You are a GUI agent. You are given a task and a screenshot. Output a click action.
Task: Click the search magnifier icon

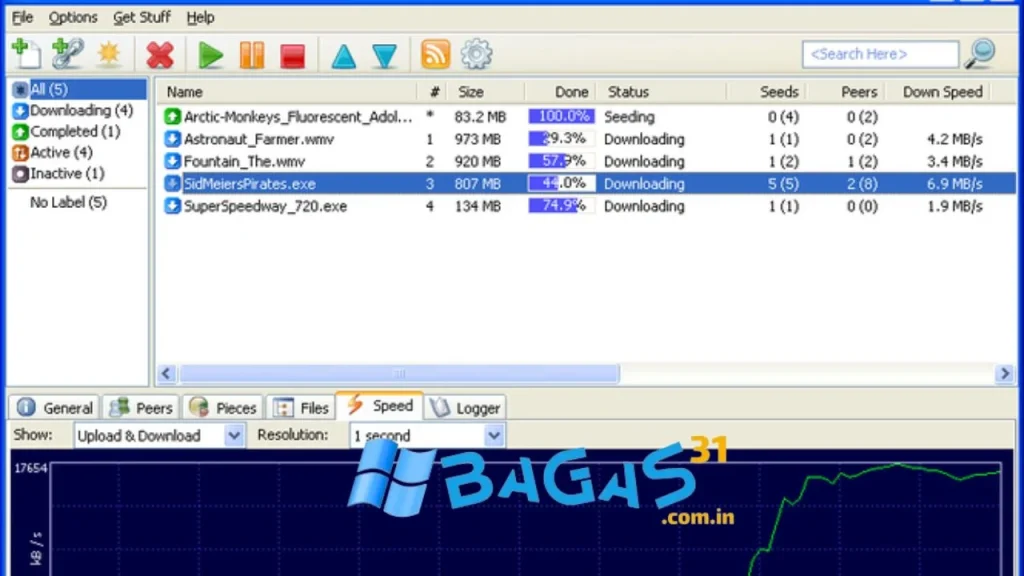pos(981,54)
